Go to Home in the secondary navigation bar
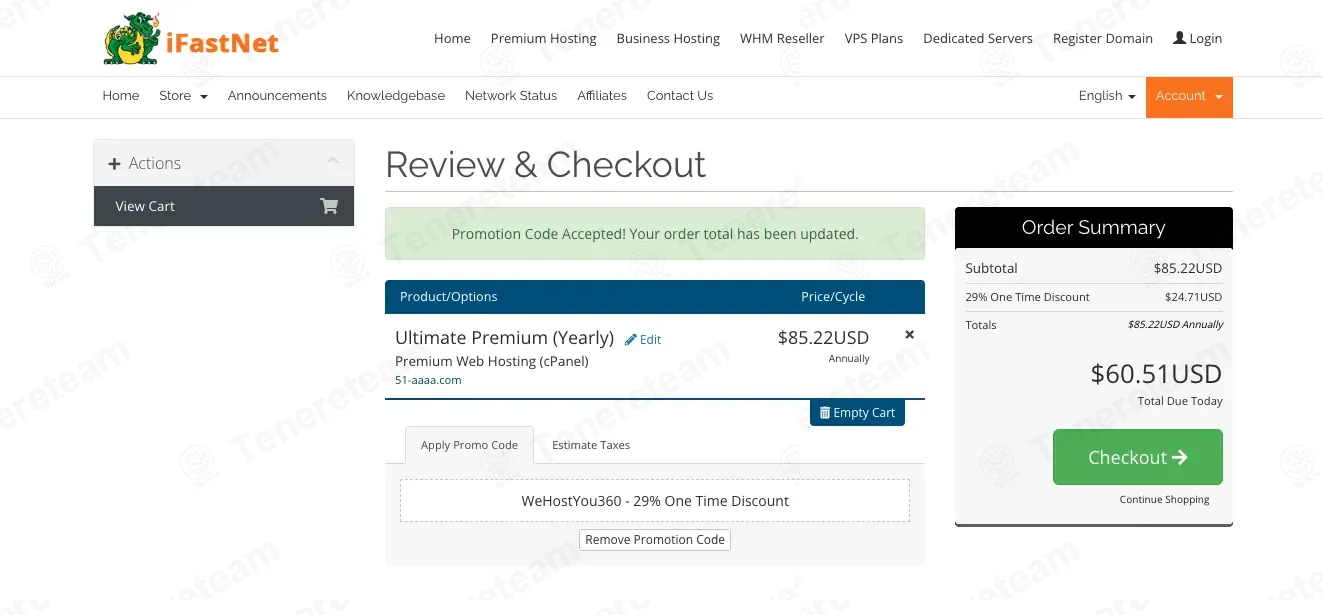 tap(121, 96)
